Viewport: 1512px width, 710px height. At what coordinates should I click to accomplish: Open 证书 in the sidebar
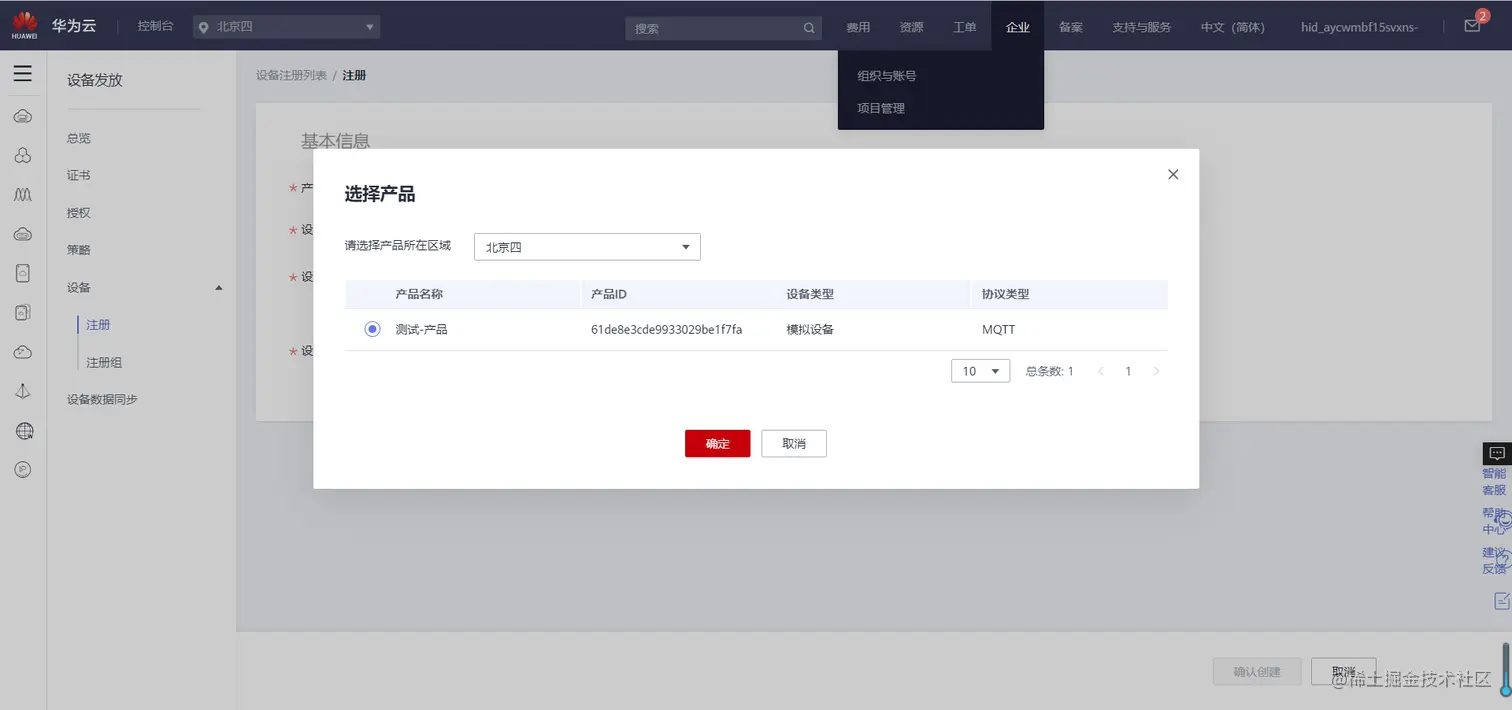coord(79,175)
